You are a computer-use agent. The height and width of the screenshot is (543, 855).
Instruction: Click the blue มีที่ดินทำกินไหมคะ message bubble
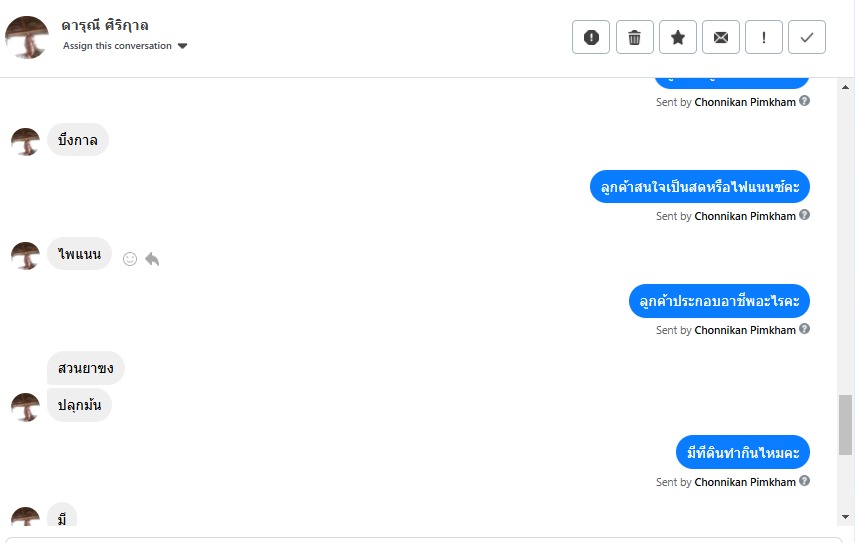click(743, 453)
